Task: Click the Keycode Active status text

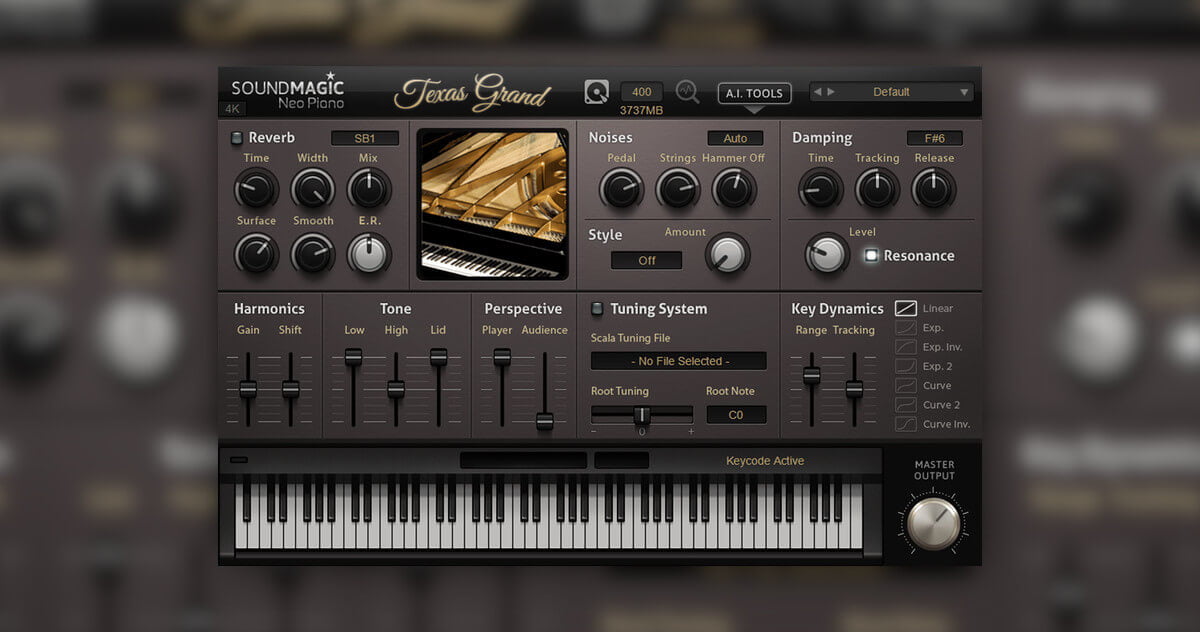Action: 765,461
